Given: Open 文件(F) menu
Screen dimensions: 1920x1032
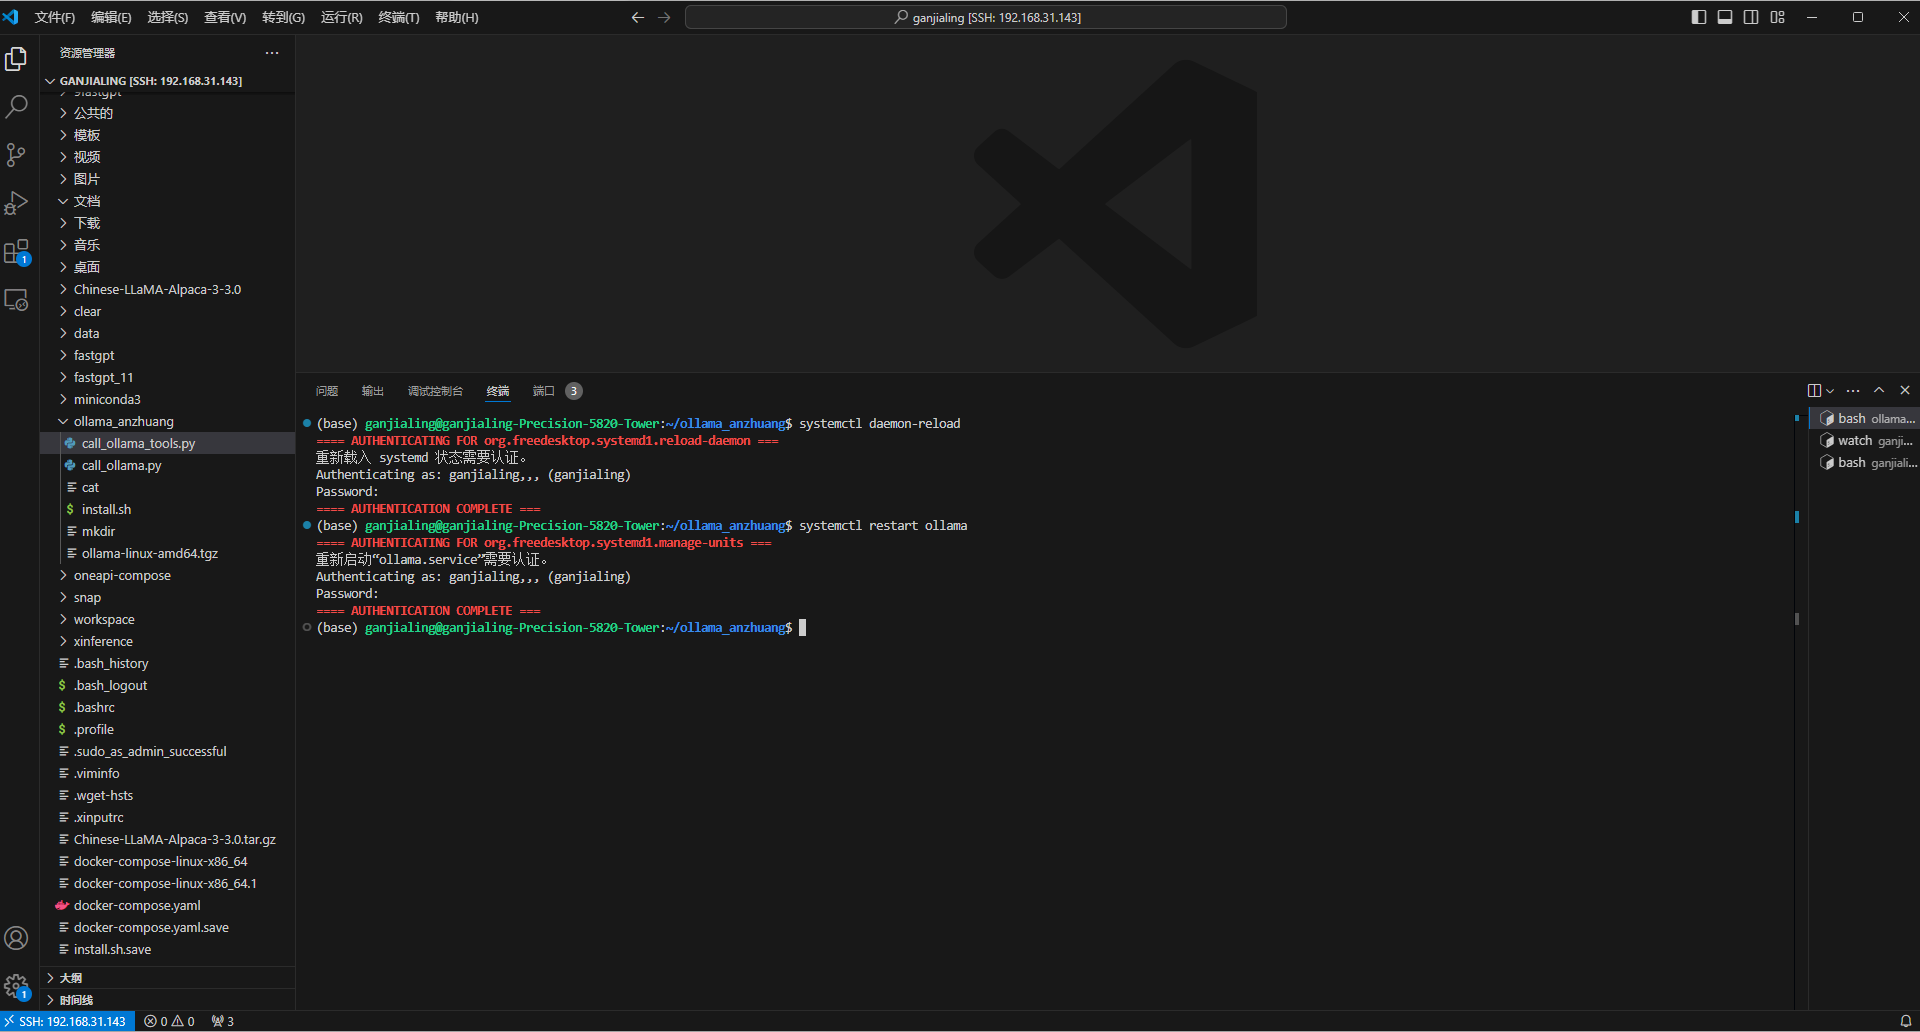Looking at the screenshot, I should pyautogui.click(x=55, y=17).
